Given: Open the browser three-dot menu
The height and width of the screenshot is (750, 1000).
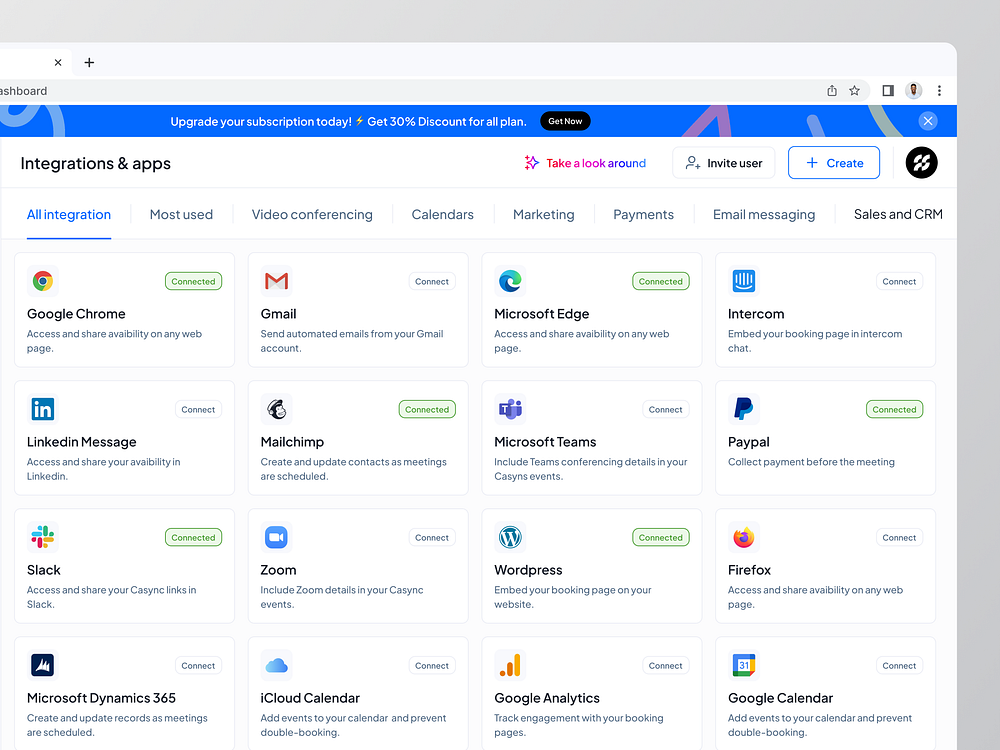Looking at the screenshot, I should click(939, 91).
